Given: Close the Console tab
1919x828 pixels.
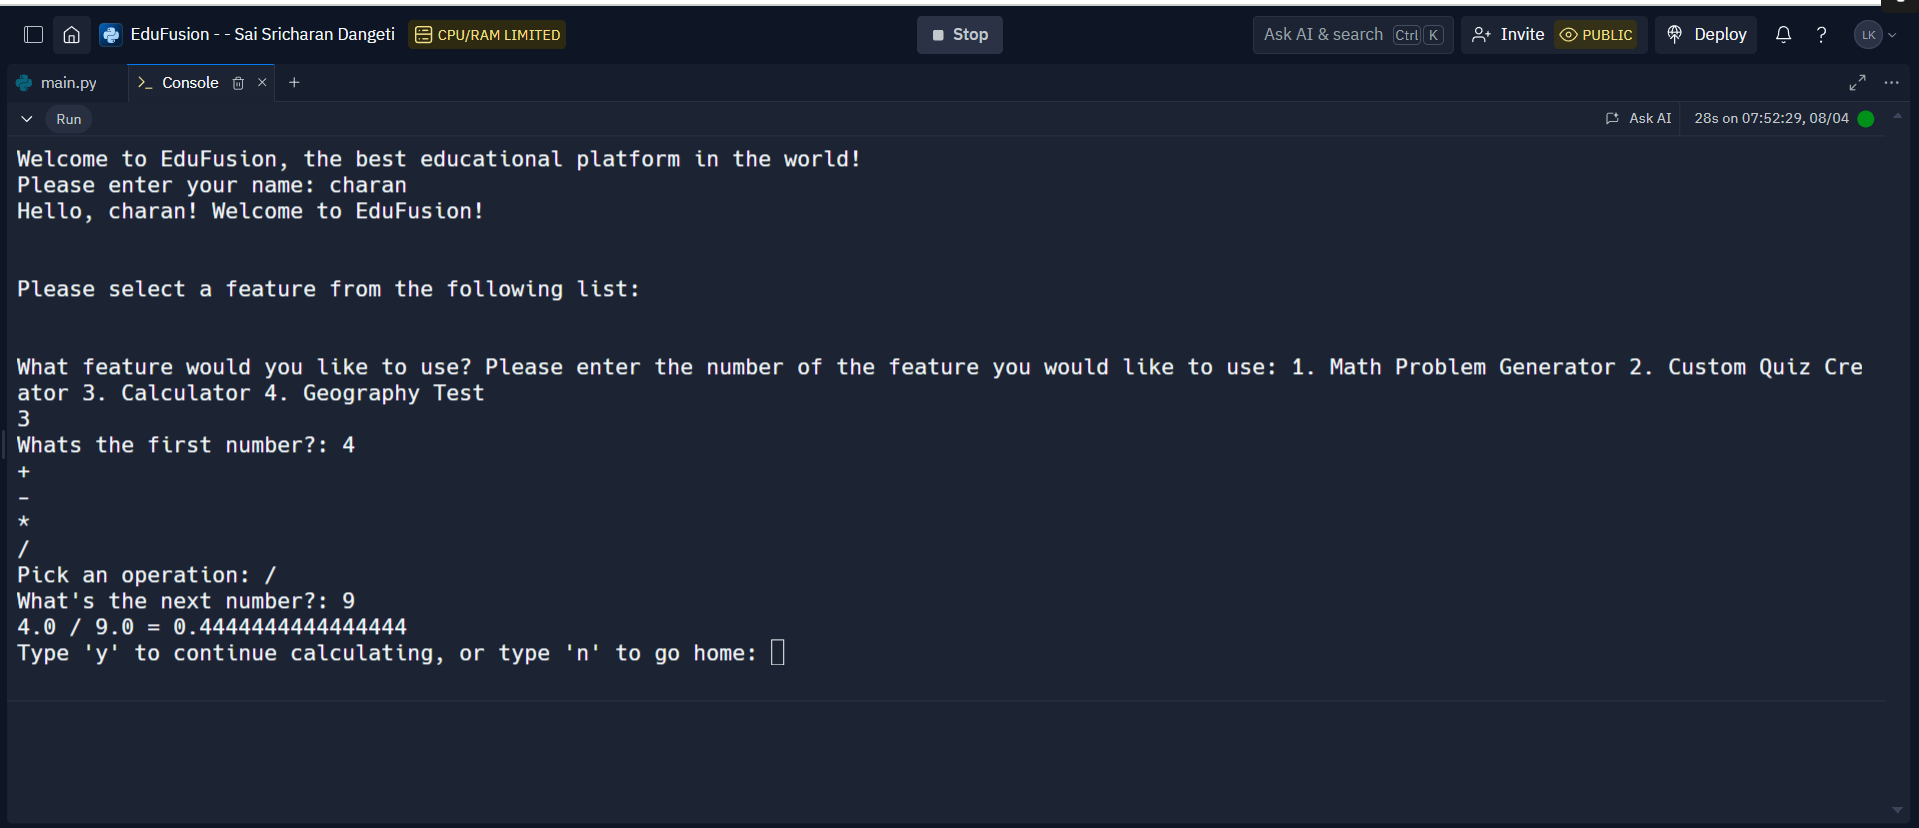Looking at the screenshot, I should pos(262,83).
